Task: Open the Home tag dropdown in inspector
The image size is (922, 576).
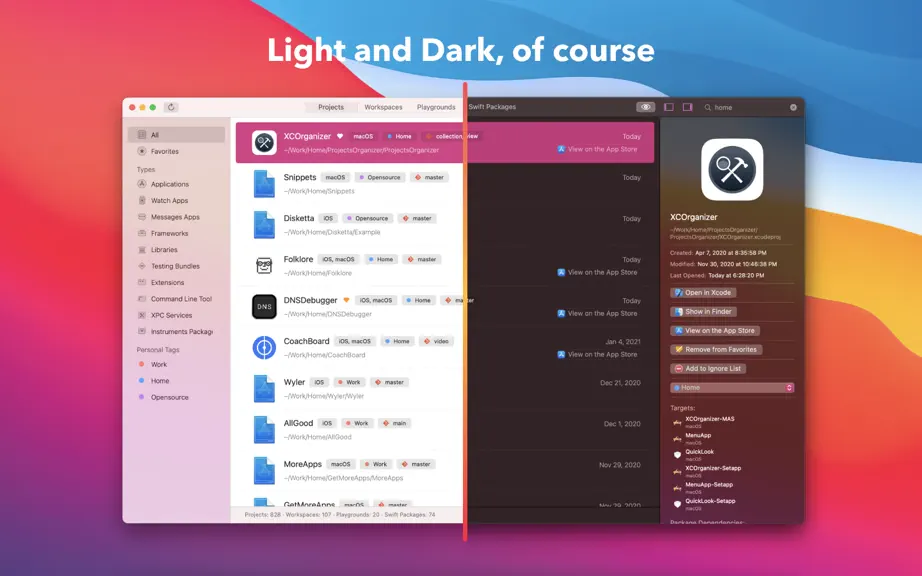Action: 732,388
